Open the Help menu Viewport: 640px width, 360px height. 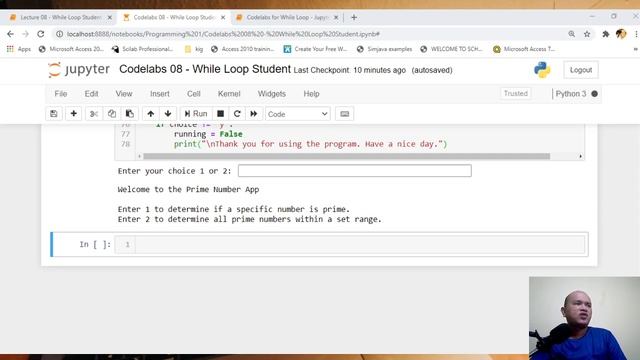click(x=311, y=94)
